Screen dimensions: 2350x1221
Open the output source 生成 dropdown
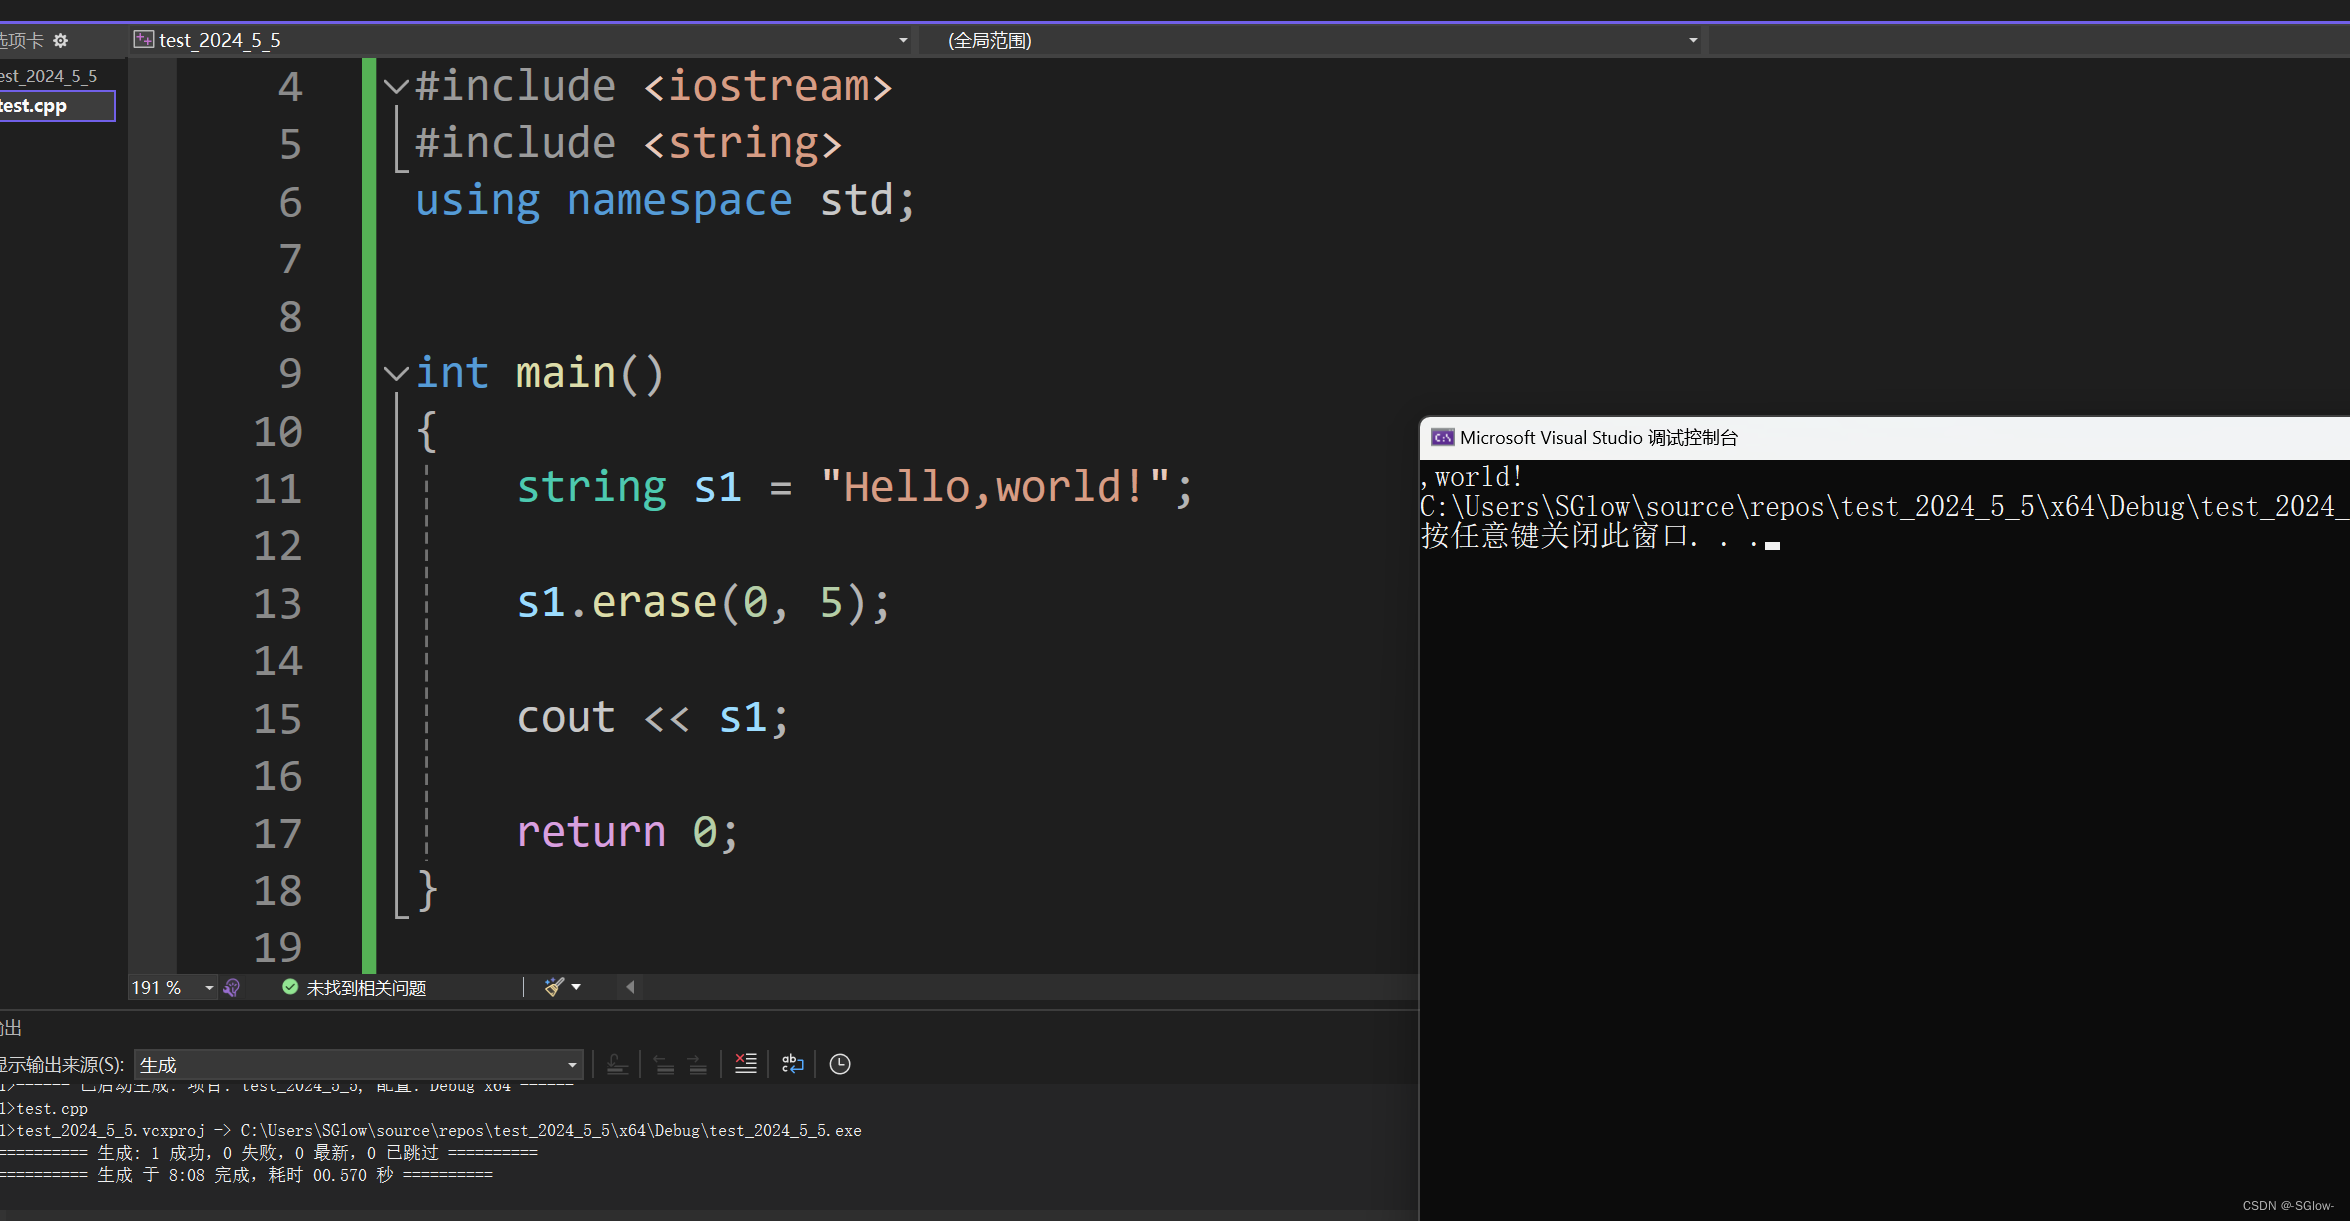tap(572, 1065)
